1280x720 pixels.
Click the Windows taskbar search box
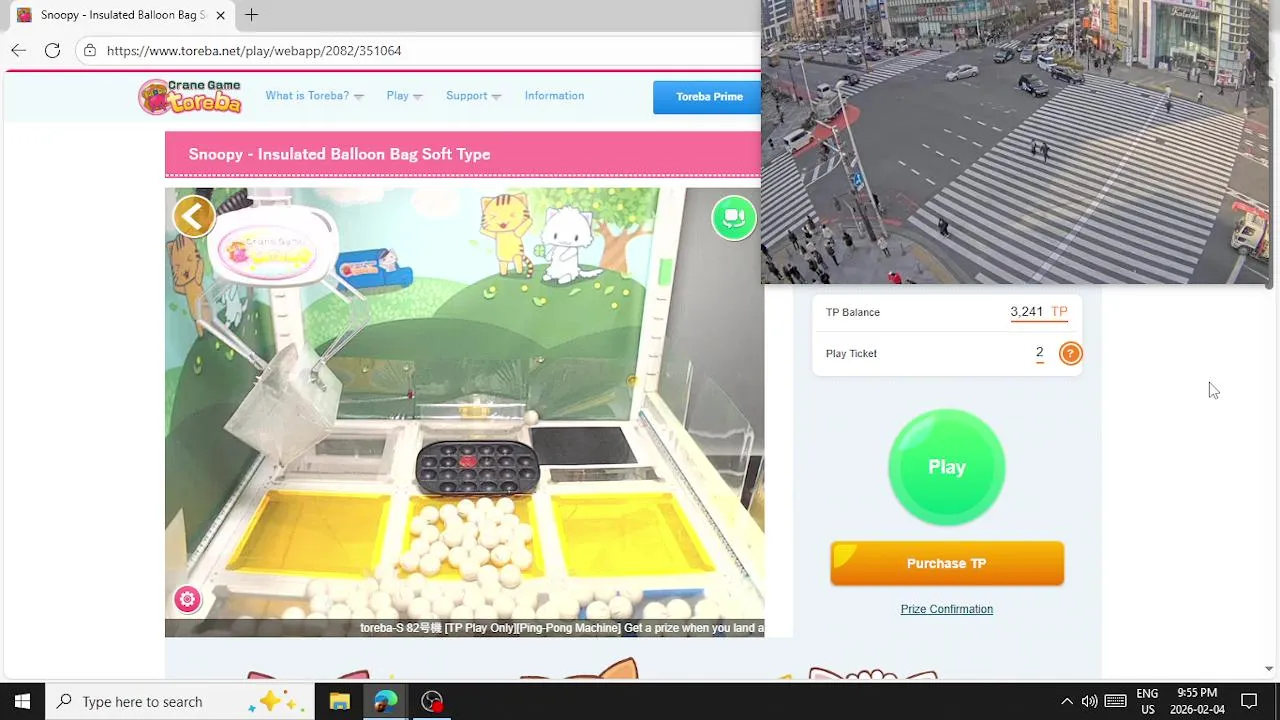[180, 701]
